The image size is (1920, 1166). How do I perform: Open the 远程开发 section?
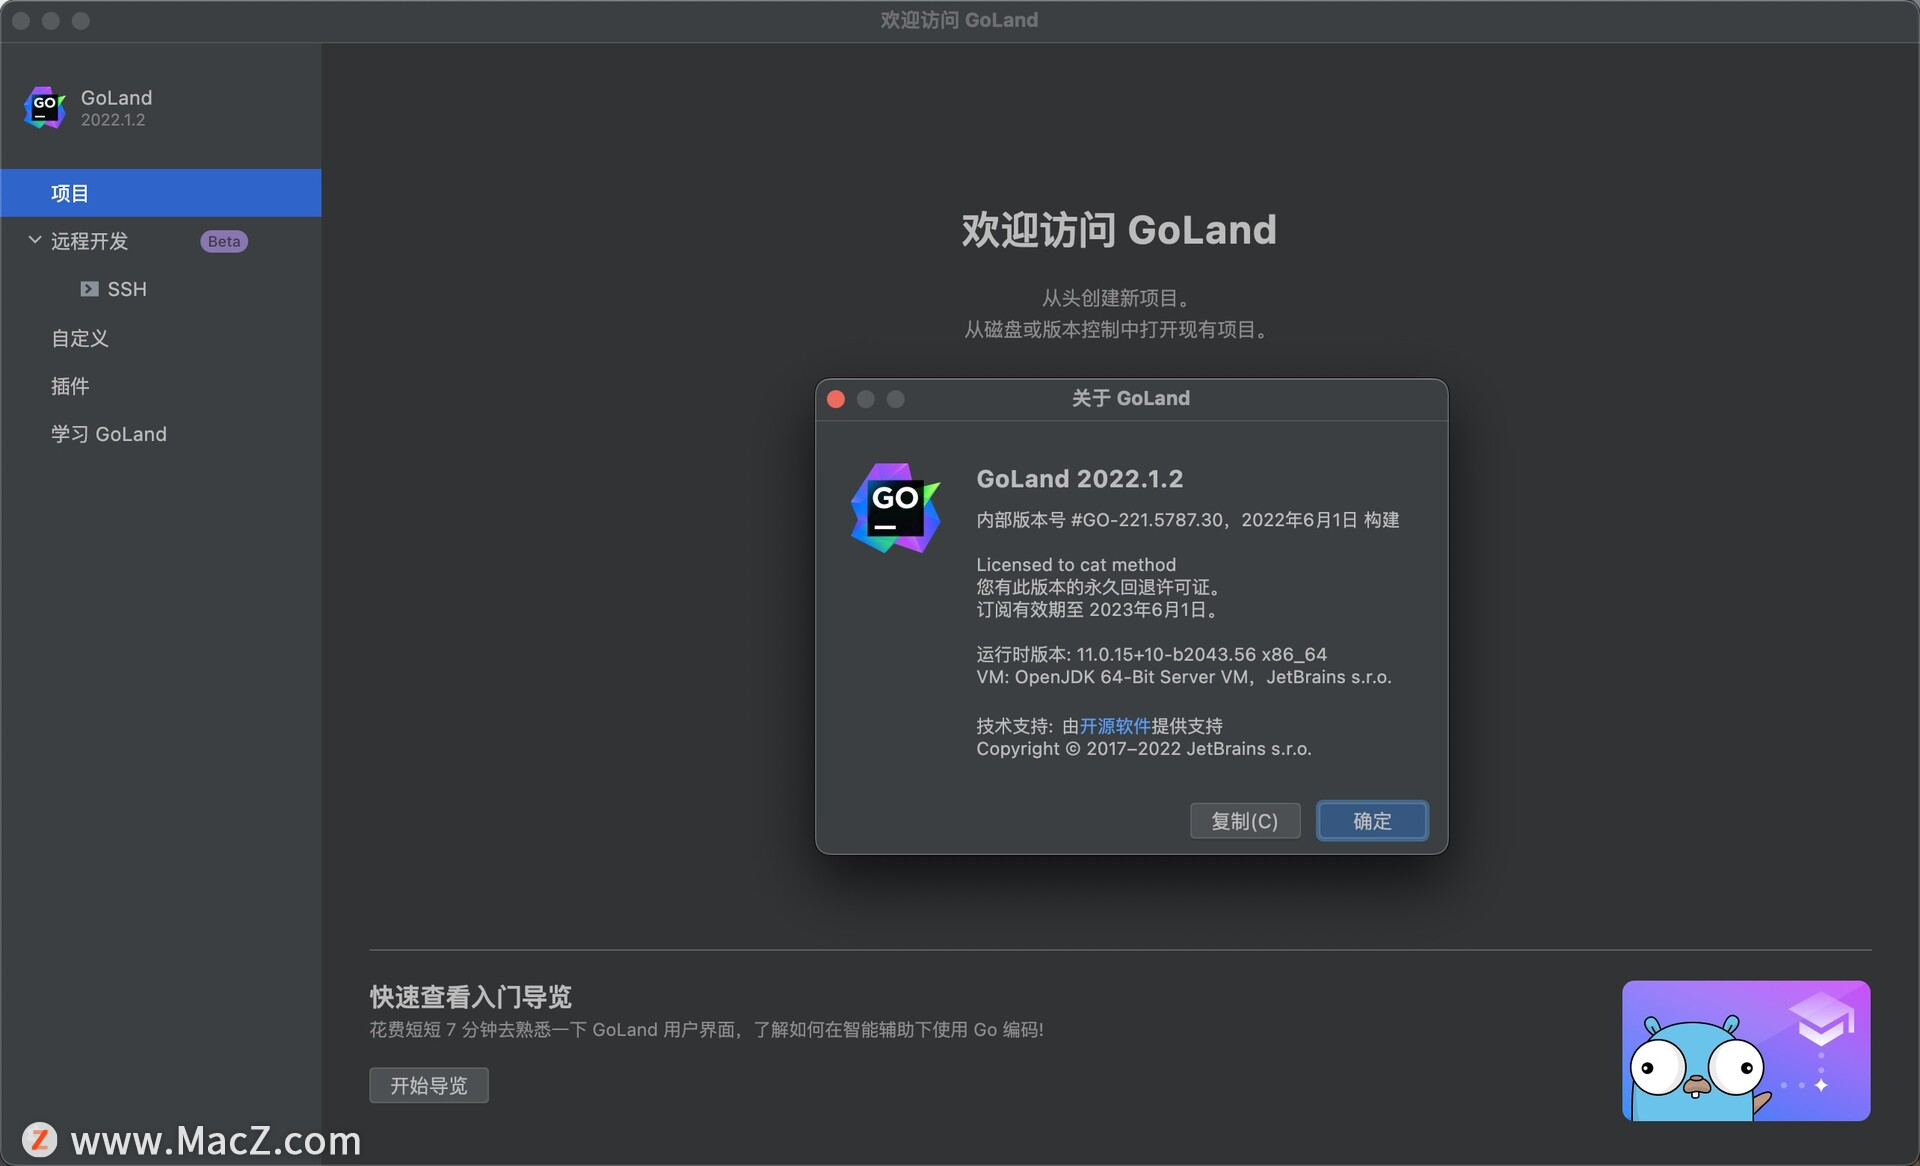coord(90,241)
